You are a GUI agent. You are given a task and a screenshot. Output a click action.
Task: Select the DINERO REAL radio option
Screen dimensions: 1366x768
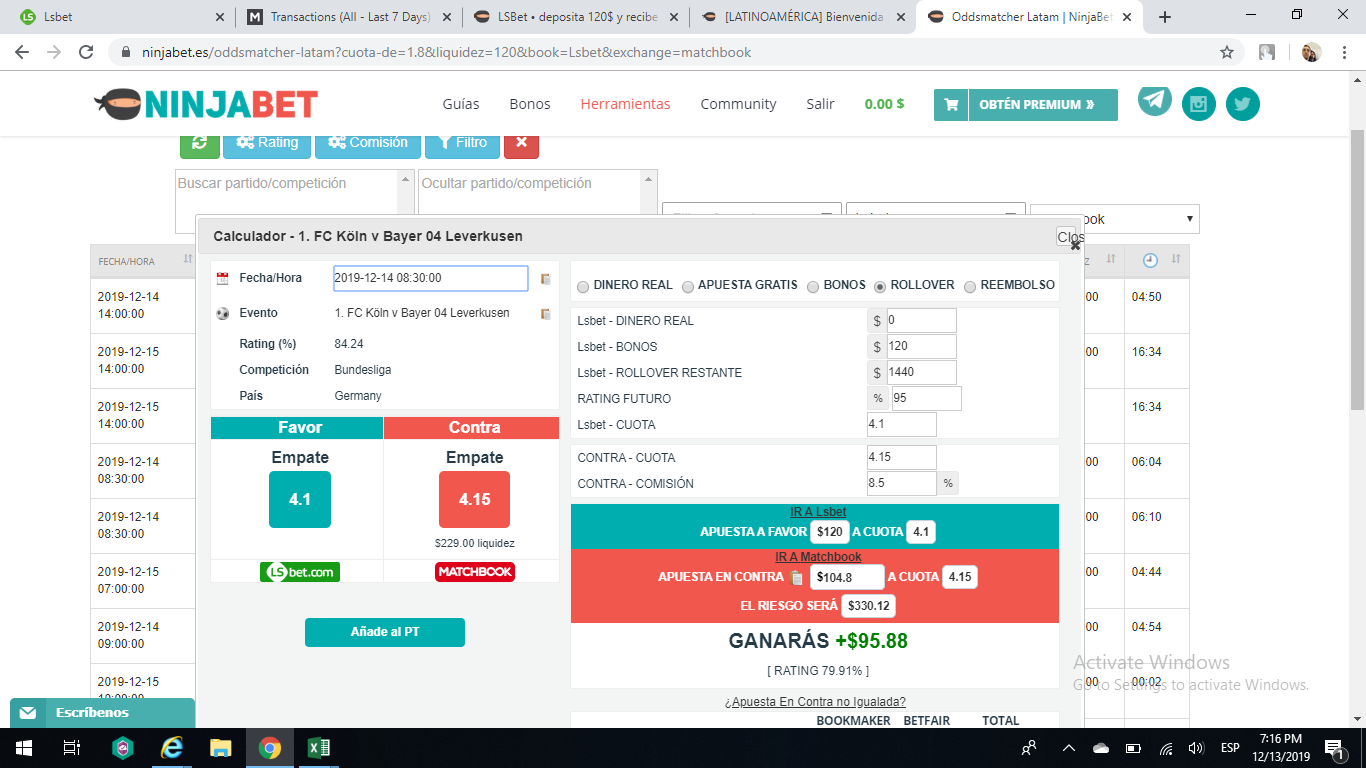583,286
